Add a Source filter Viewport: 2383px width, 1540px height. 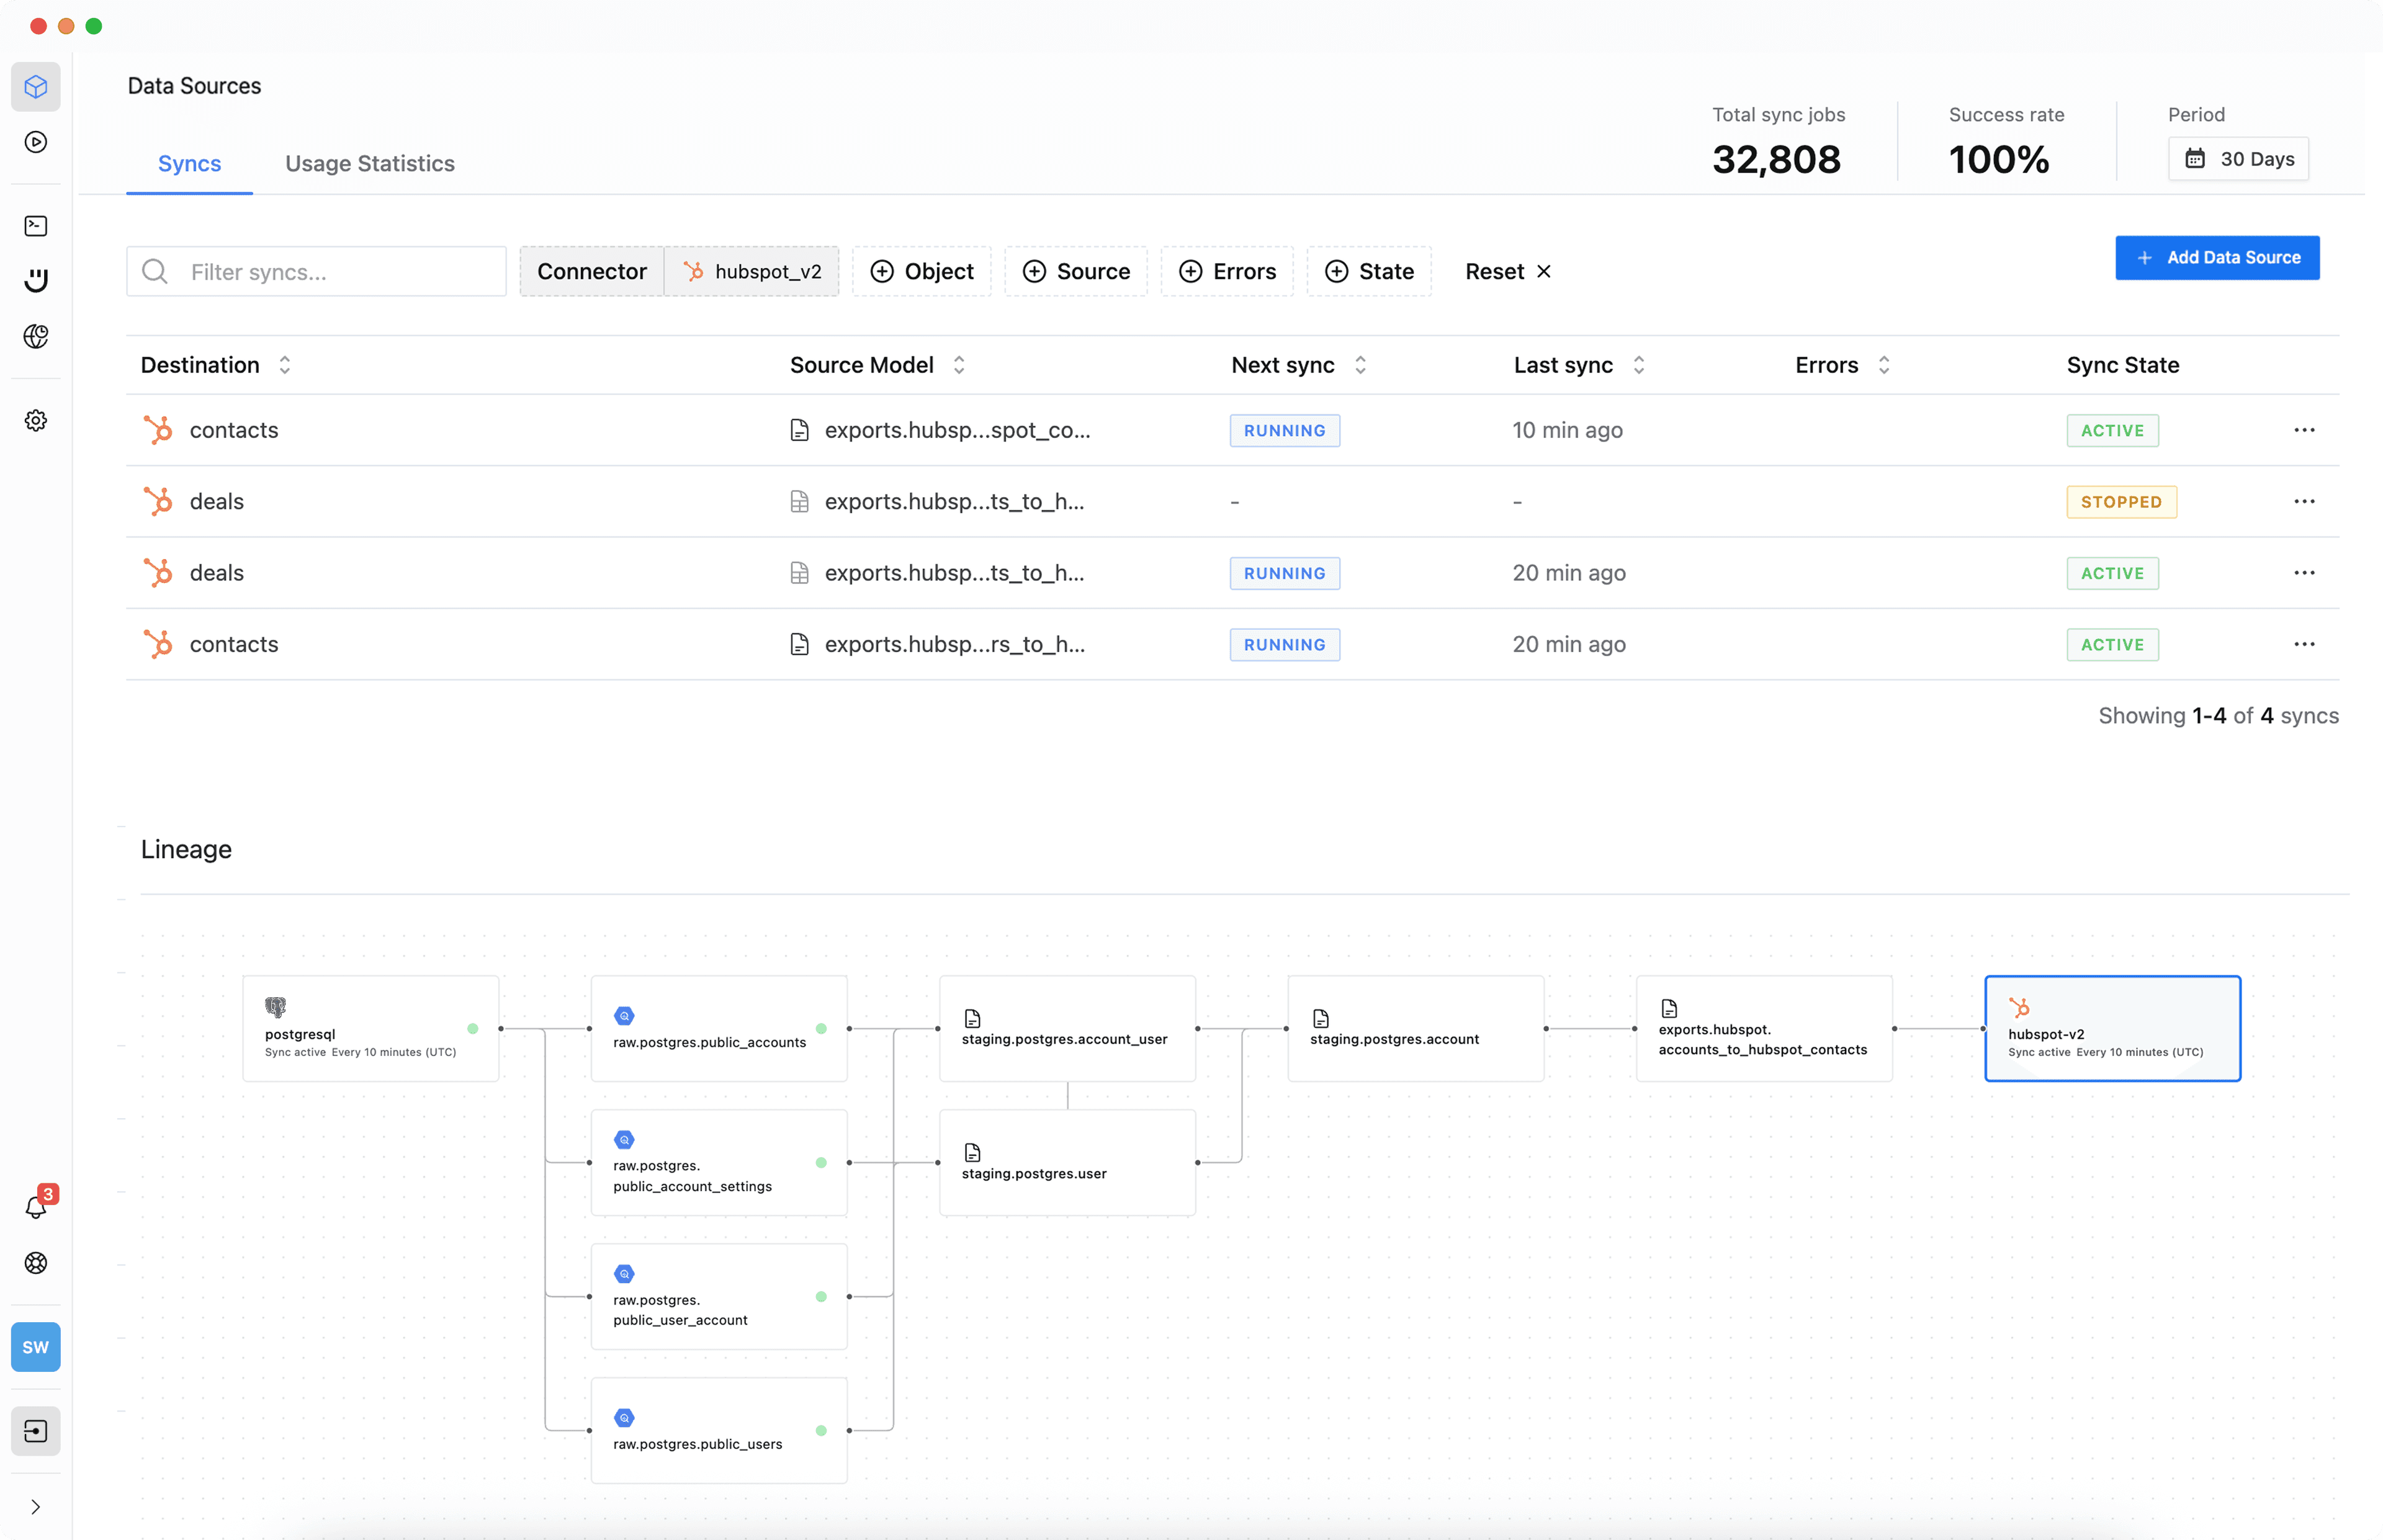pos(1076,272)
